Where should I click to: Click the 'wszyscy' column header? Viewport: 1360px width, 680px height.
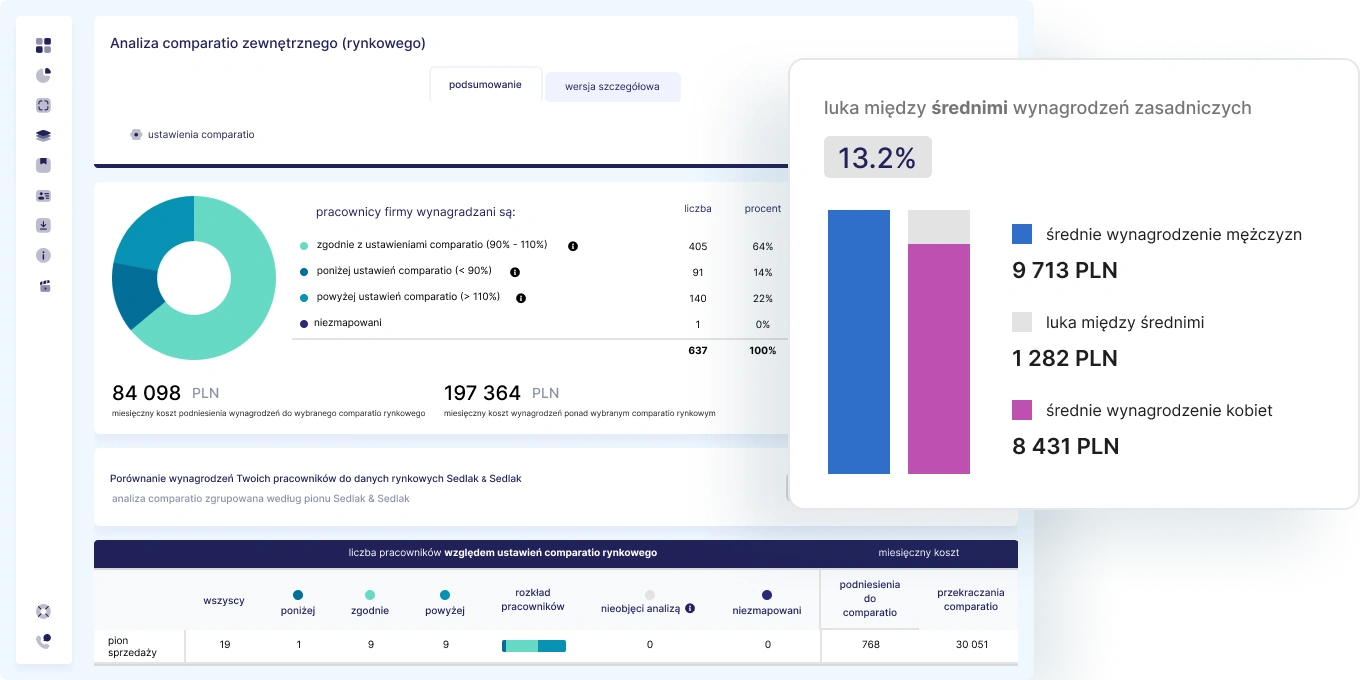224,601
